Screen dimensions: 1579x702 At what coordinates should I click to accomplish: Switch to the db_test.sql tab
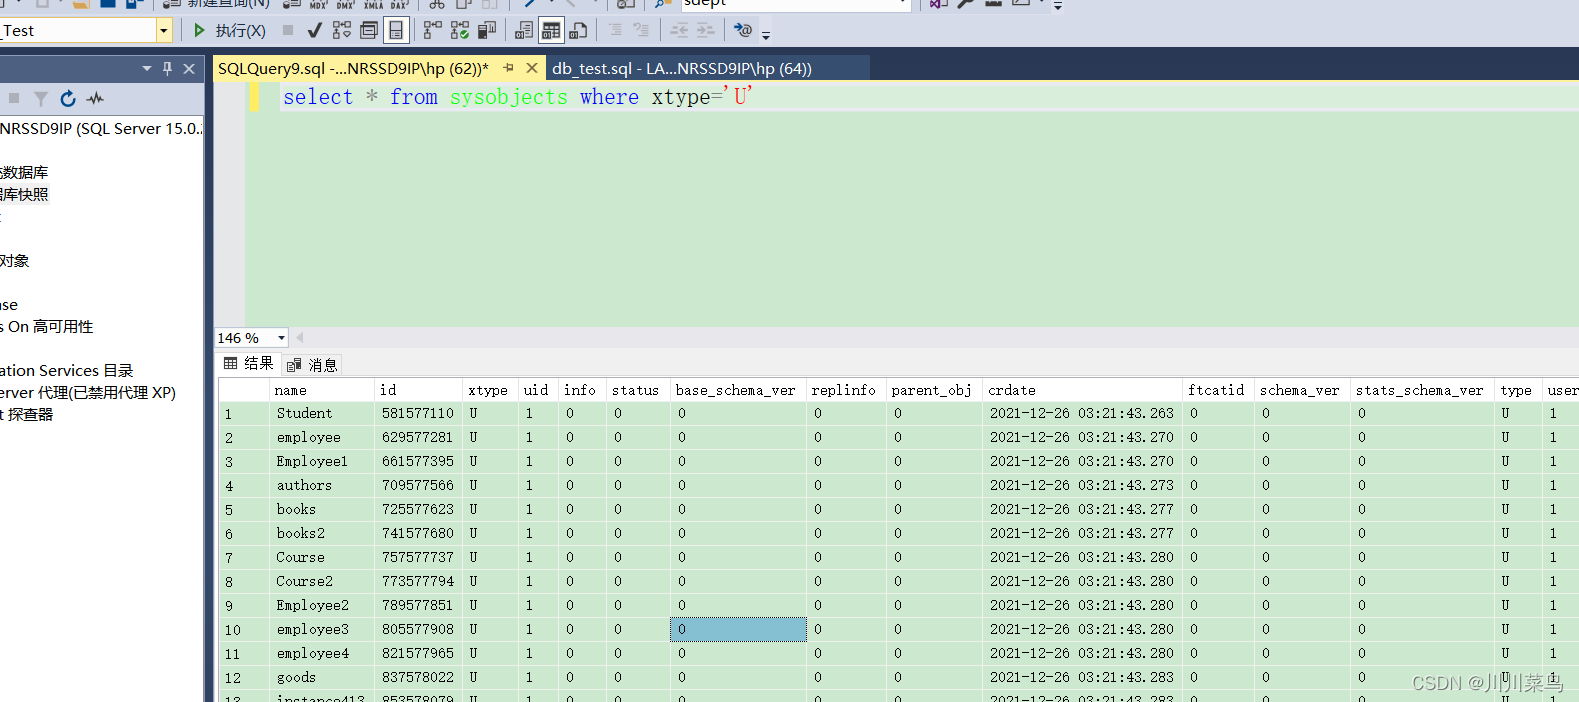682,68
